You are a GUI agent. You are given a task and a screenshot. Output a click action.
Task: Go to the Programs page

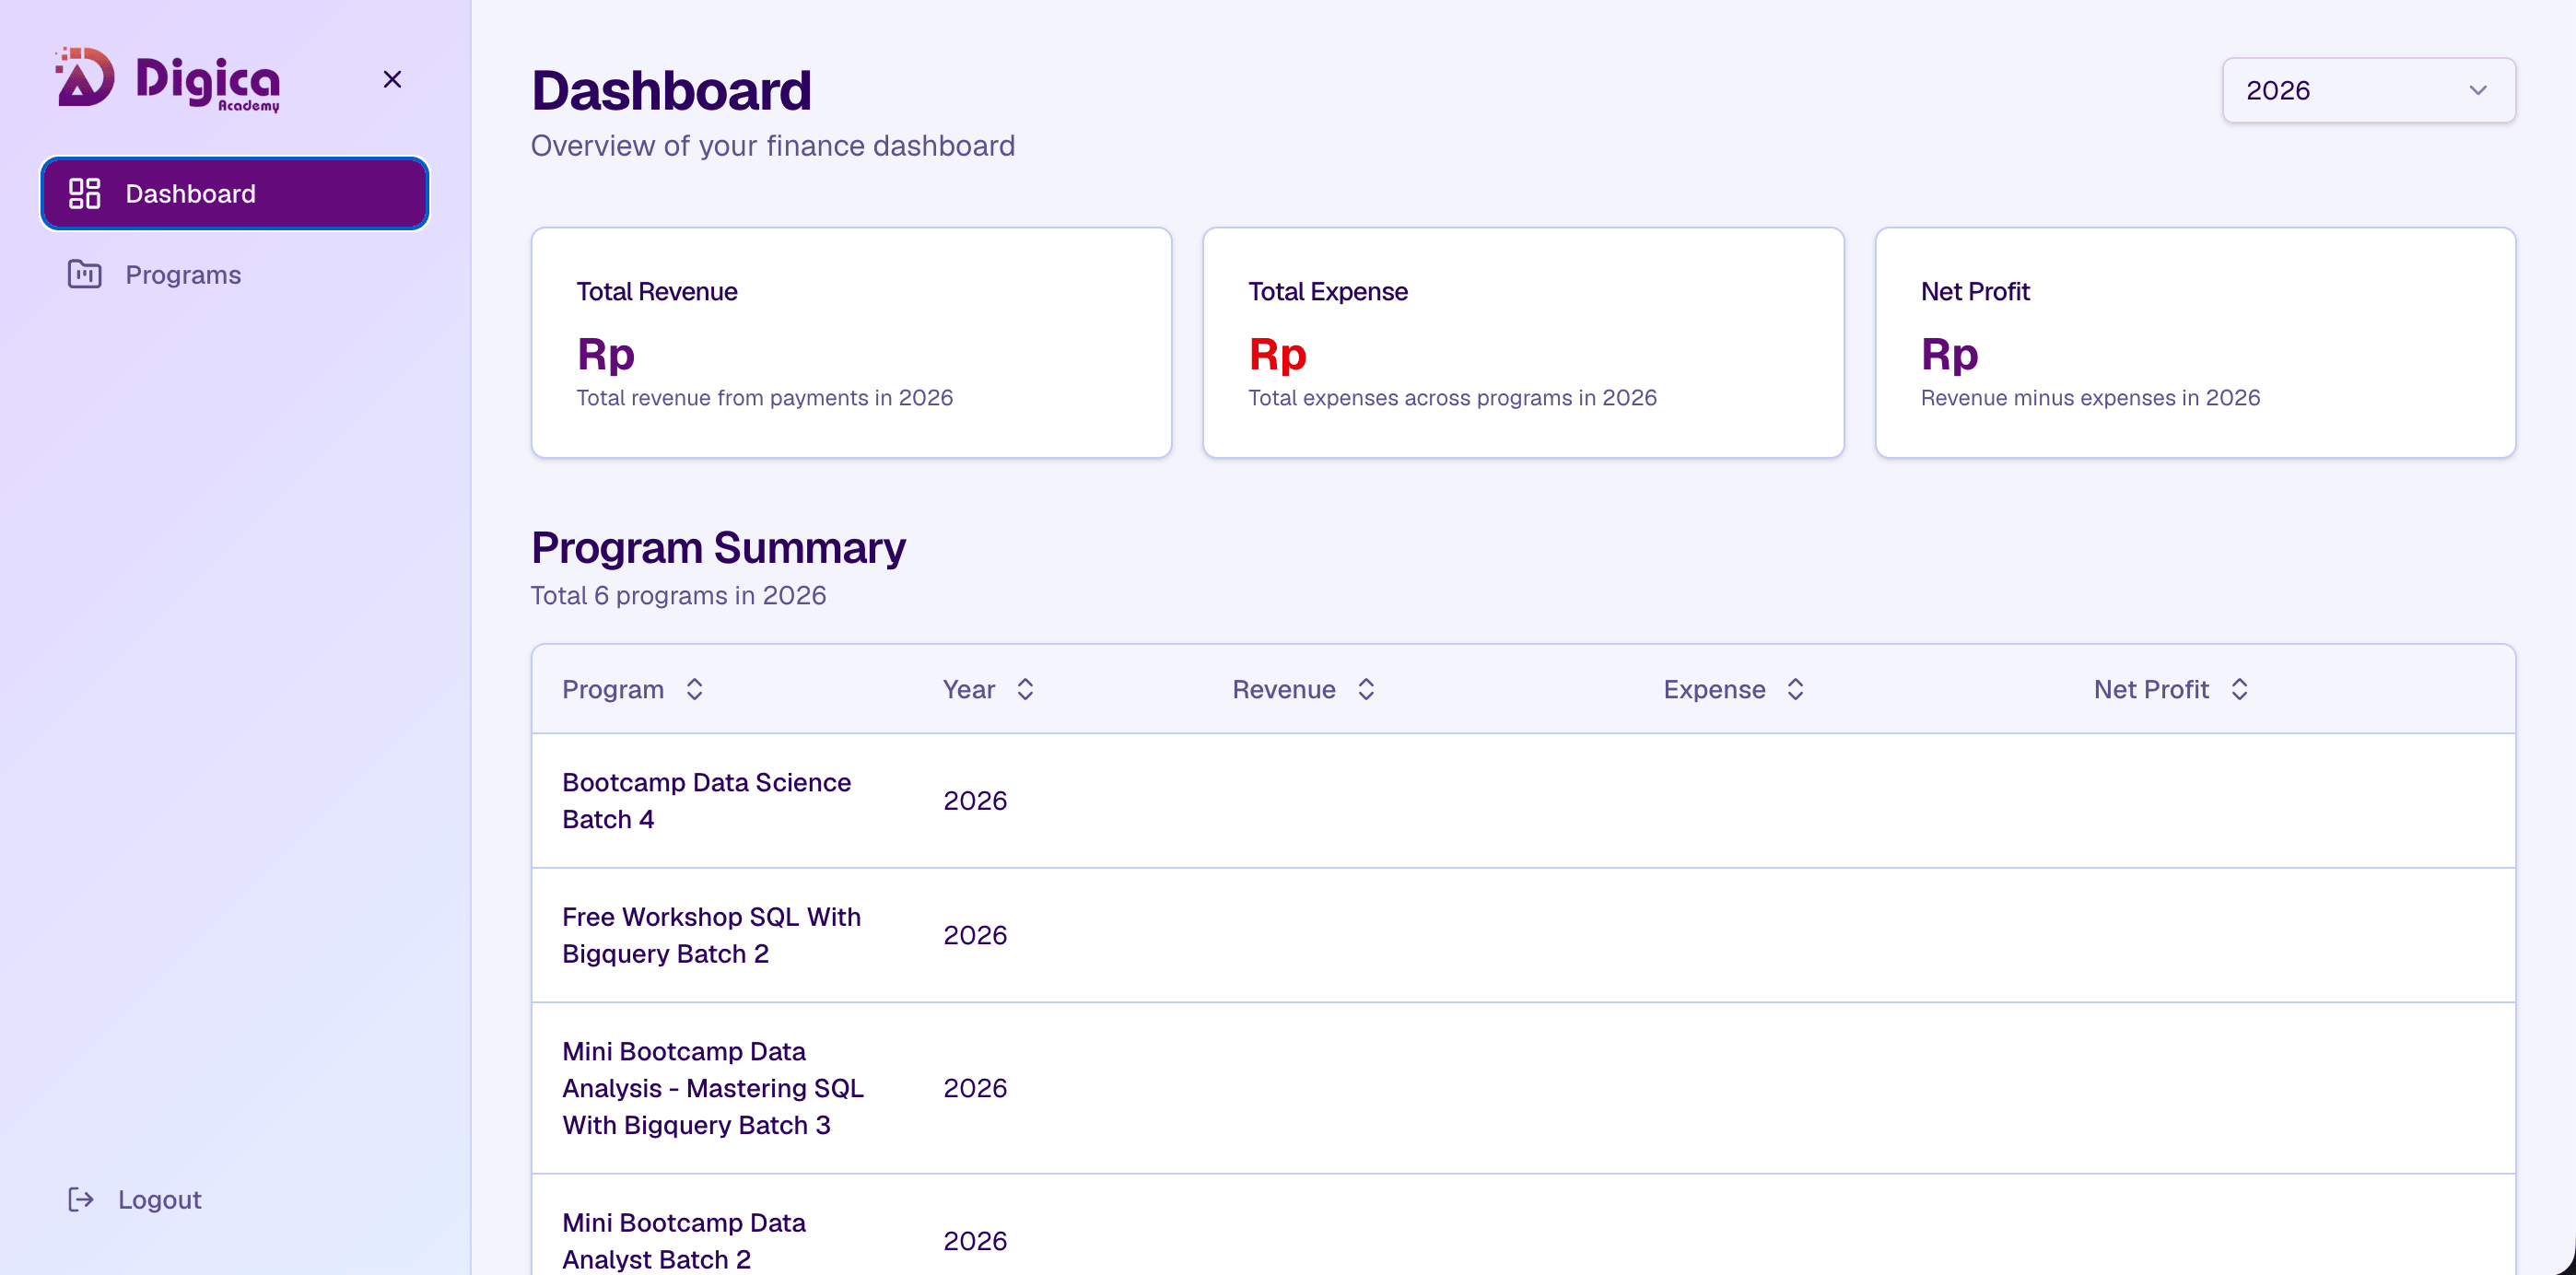click(235, 274)
